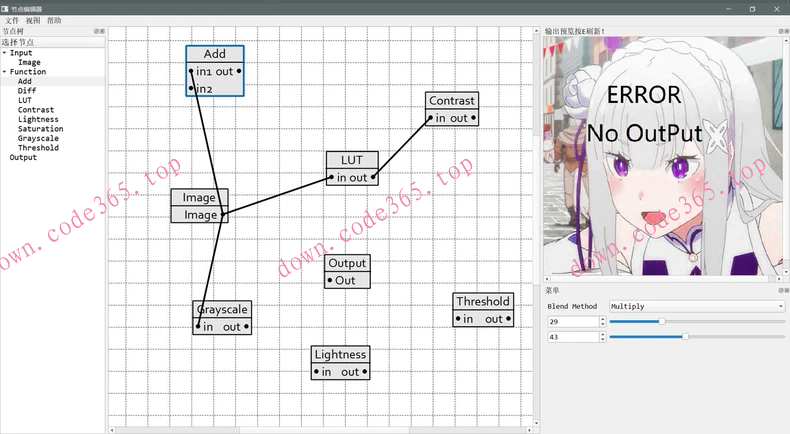Click the preview image thumbnail
790x434 pixels.
[x=663, y=156]
